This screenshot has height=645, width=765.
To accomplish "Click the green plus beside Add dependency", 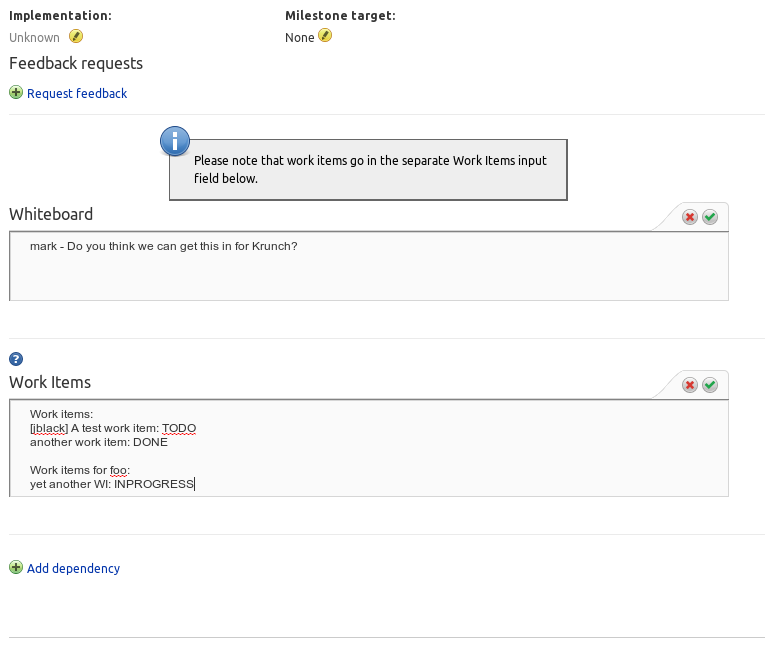I will (16, 568).
